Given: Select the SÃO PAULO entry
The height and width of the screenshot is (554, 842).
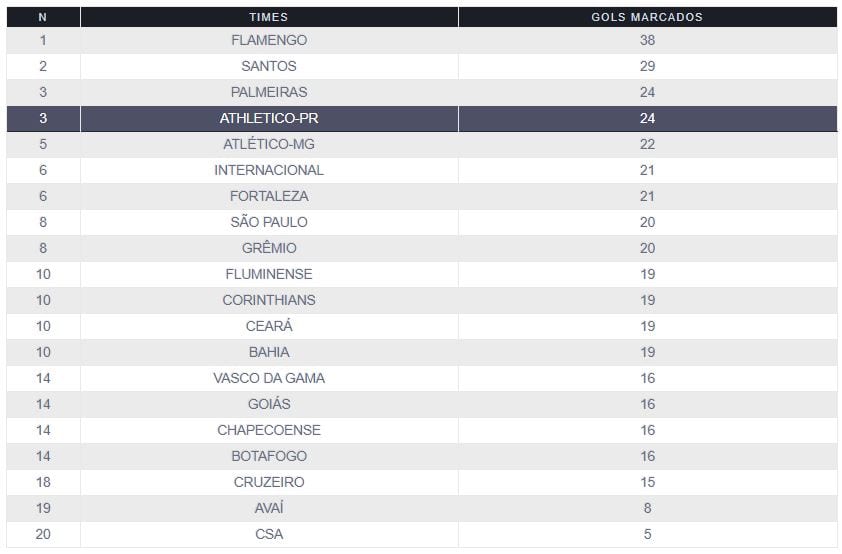Looking at the screenshot, I should 268,223.
